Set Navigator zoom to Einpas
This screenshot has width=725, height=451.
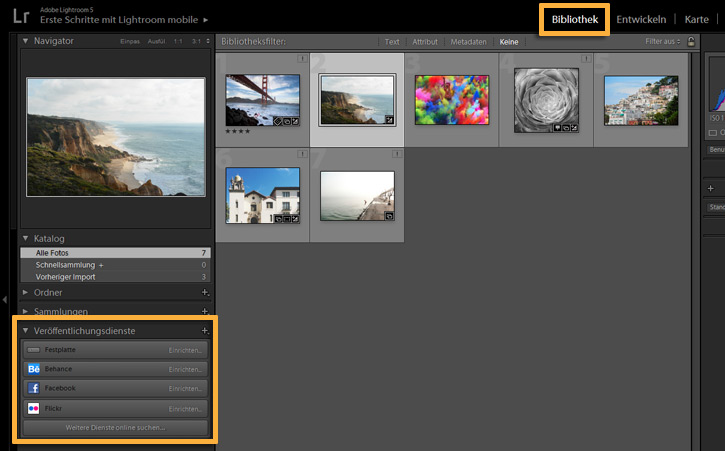pos(130,41)
